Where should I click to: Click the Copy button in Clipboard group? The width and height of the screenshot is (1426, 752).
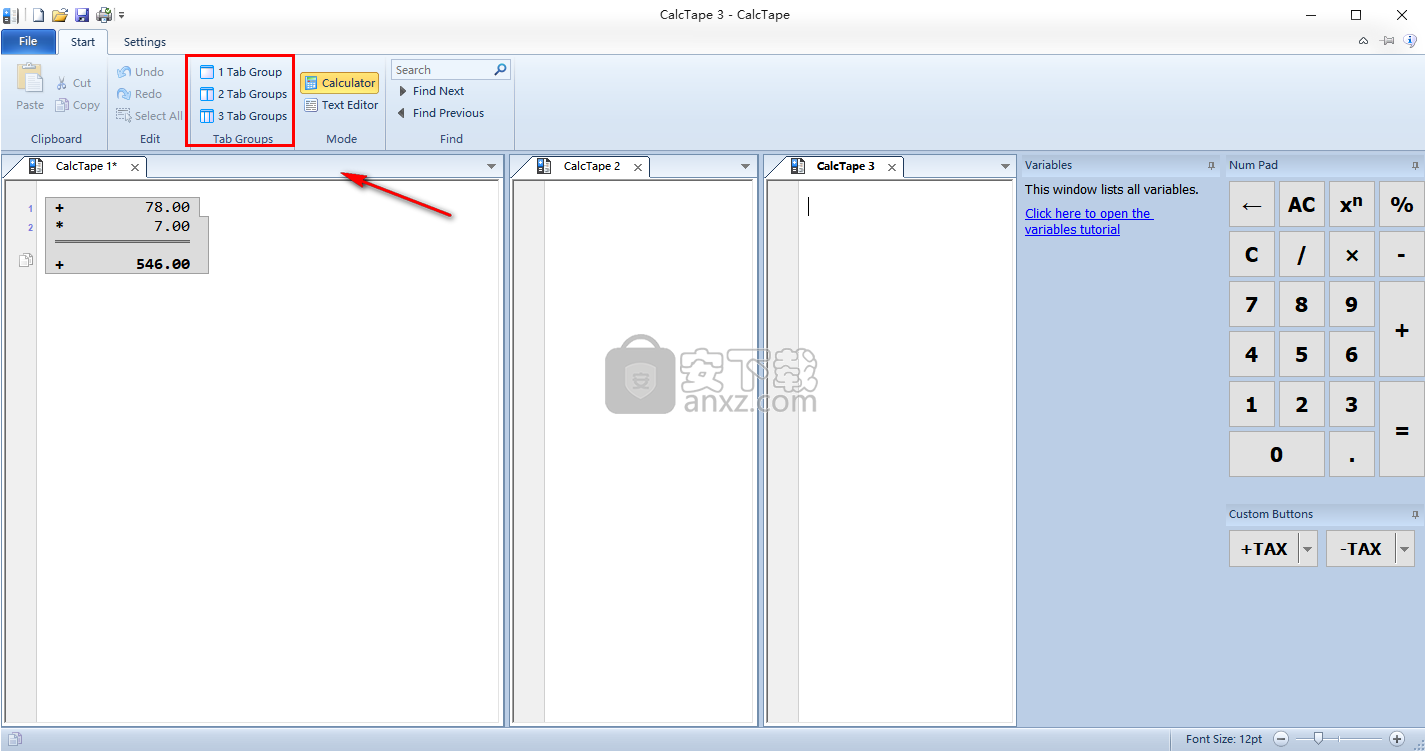click(78, 105)
